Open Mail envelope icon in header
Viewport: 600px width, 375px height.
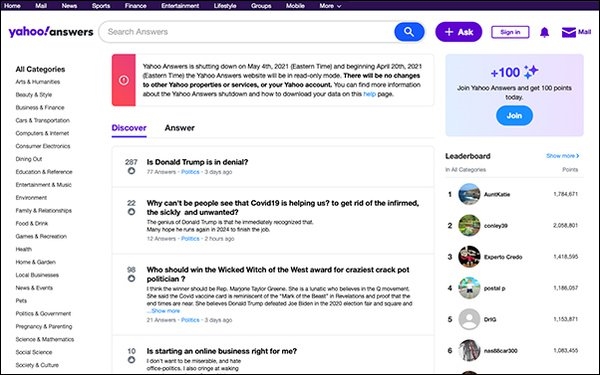[569, 33]
